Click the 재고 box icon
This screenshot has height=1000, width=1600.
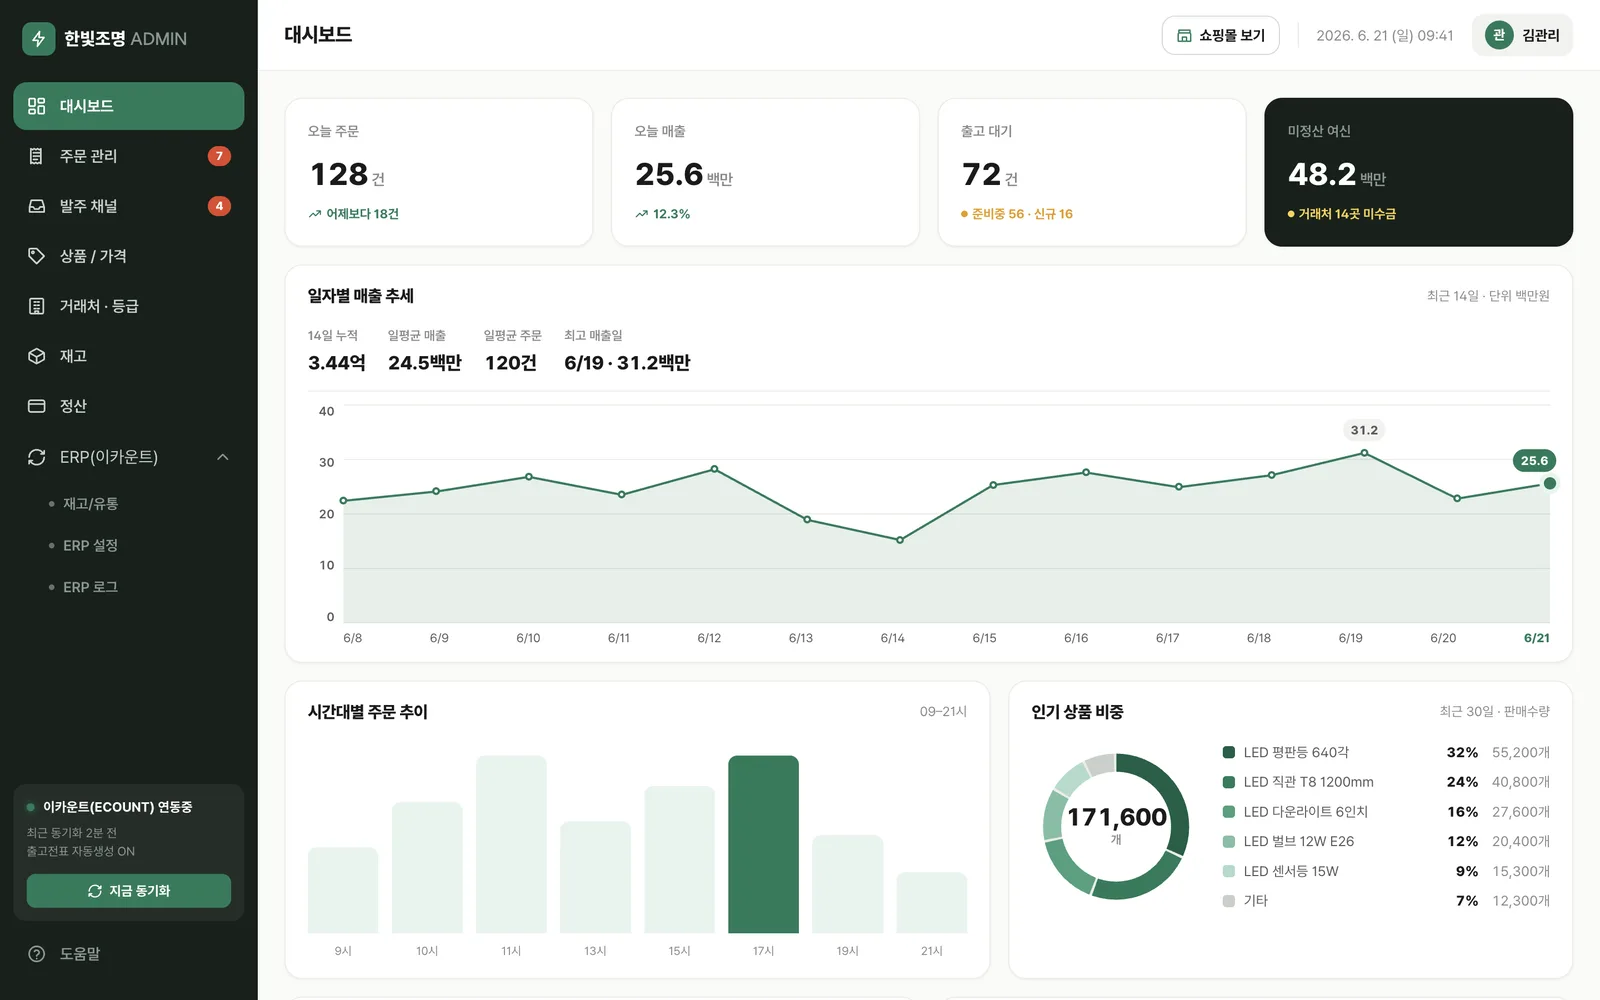tap(37, 356)
